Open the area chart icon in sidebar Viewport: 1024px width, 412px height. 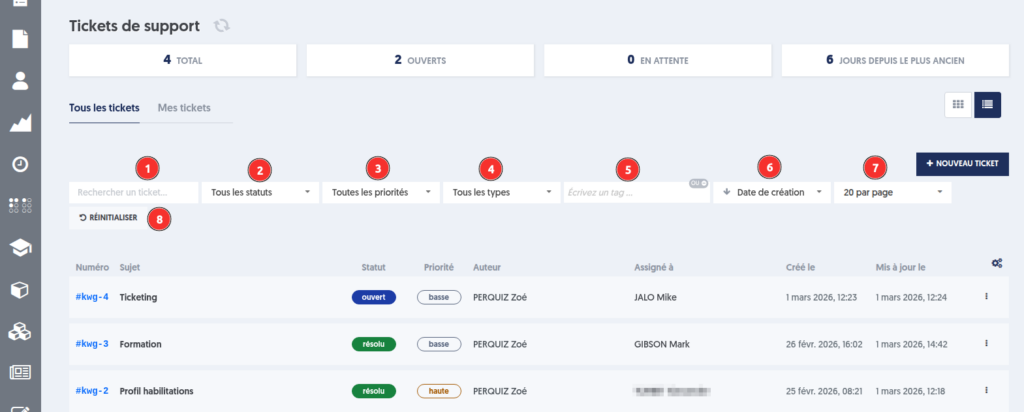(x=19, y=124)
